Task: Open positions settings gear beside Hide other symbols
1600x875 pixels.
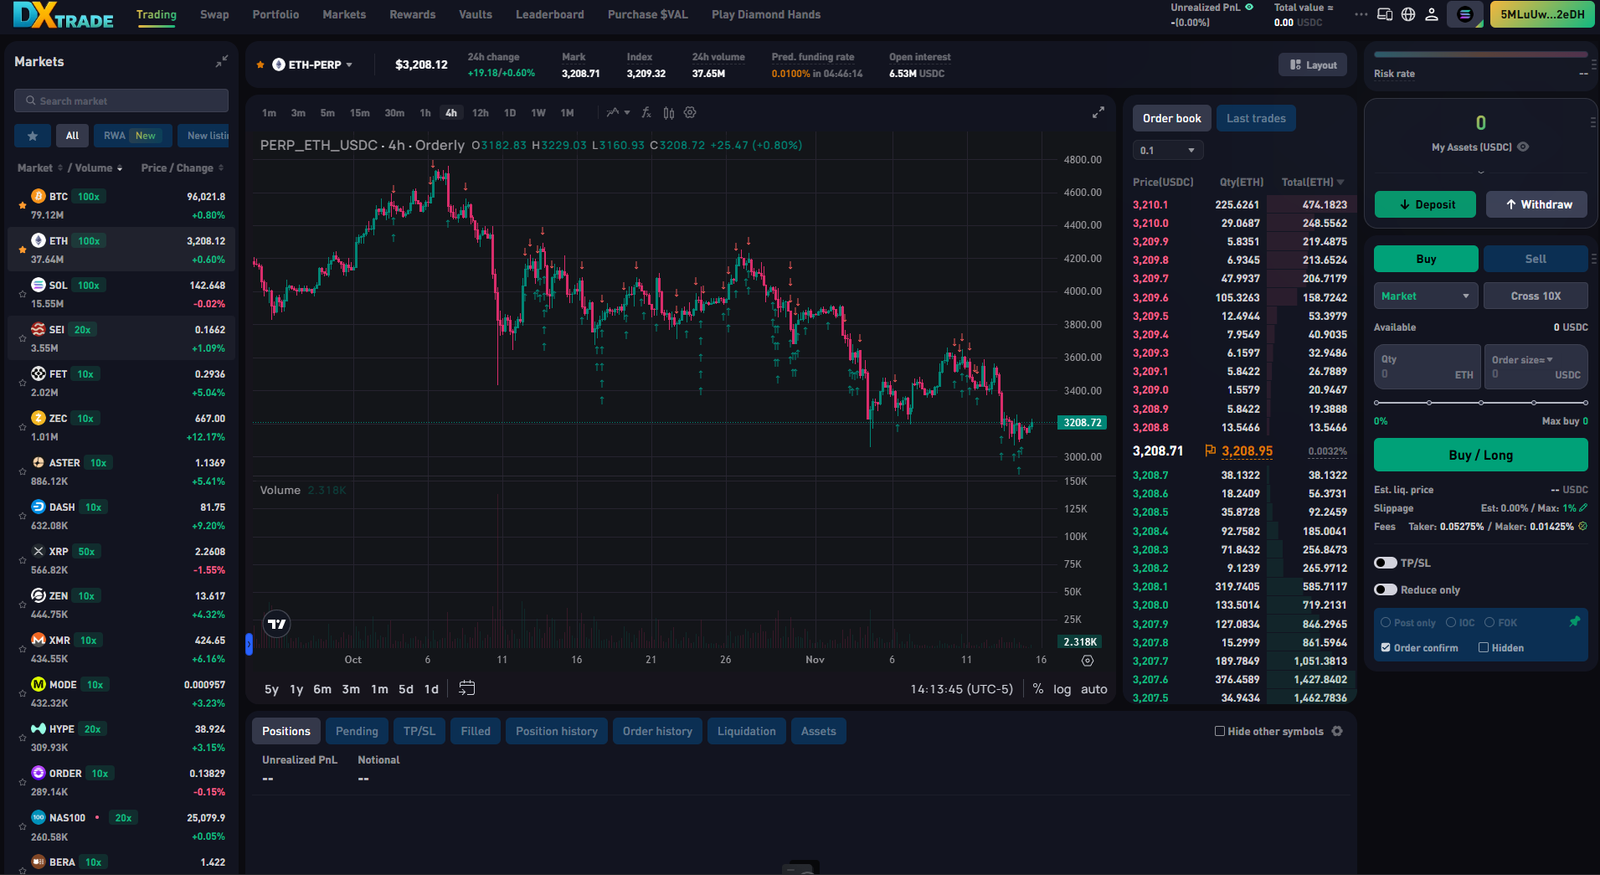Action: coord(1337,731)
